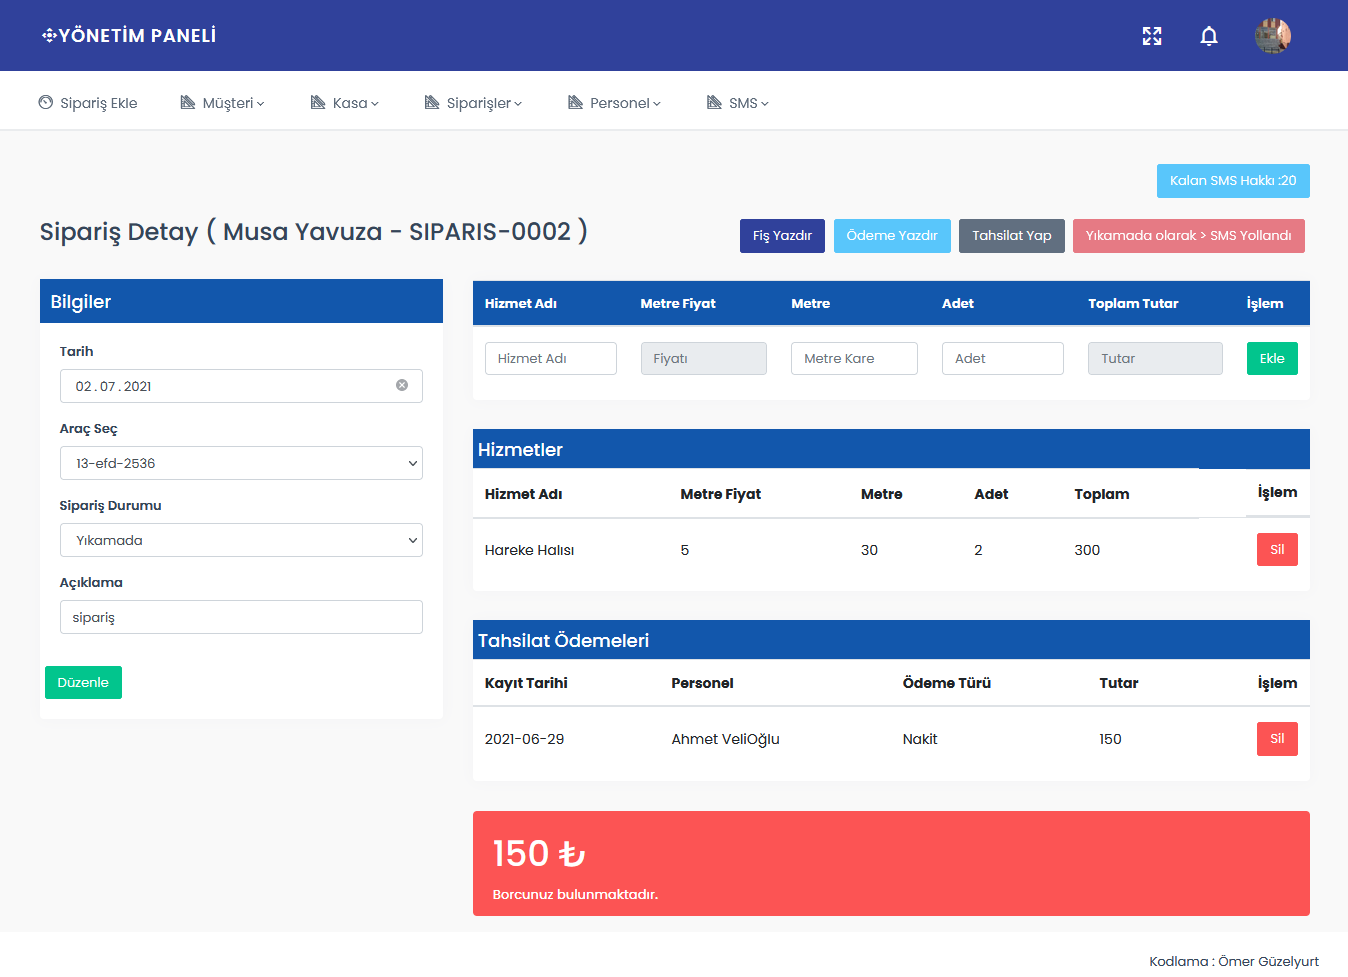Click the user profile avatar
The image size is (1348, 977).
point(1272,36)
